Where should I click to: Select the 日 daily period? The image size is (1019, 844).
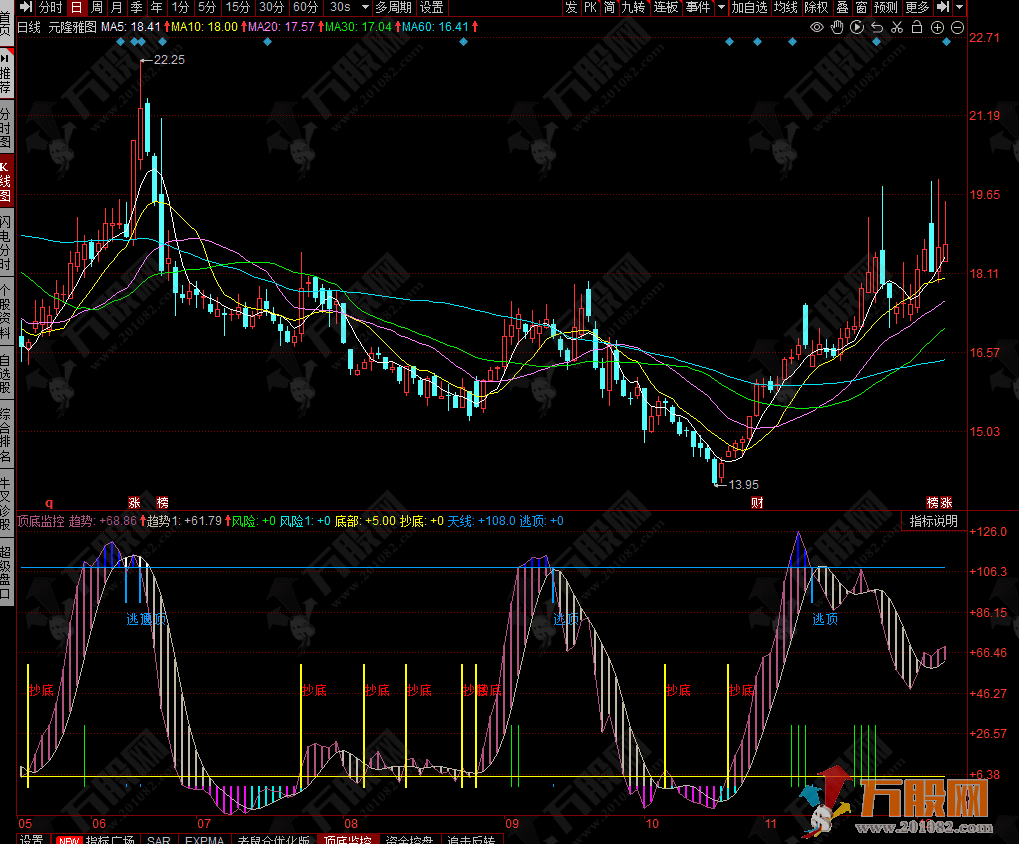77,7
